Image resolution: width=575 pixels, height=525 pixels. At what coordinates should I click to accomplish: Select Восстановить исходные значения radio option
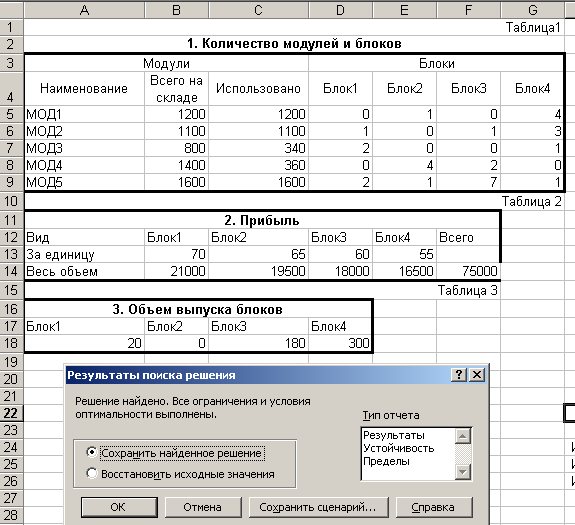(180, 474)
